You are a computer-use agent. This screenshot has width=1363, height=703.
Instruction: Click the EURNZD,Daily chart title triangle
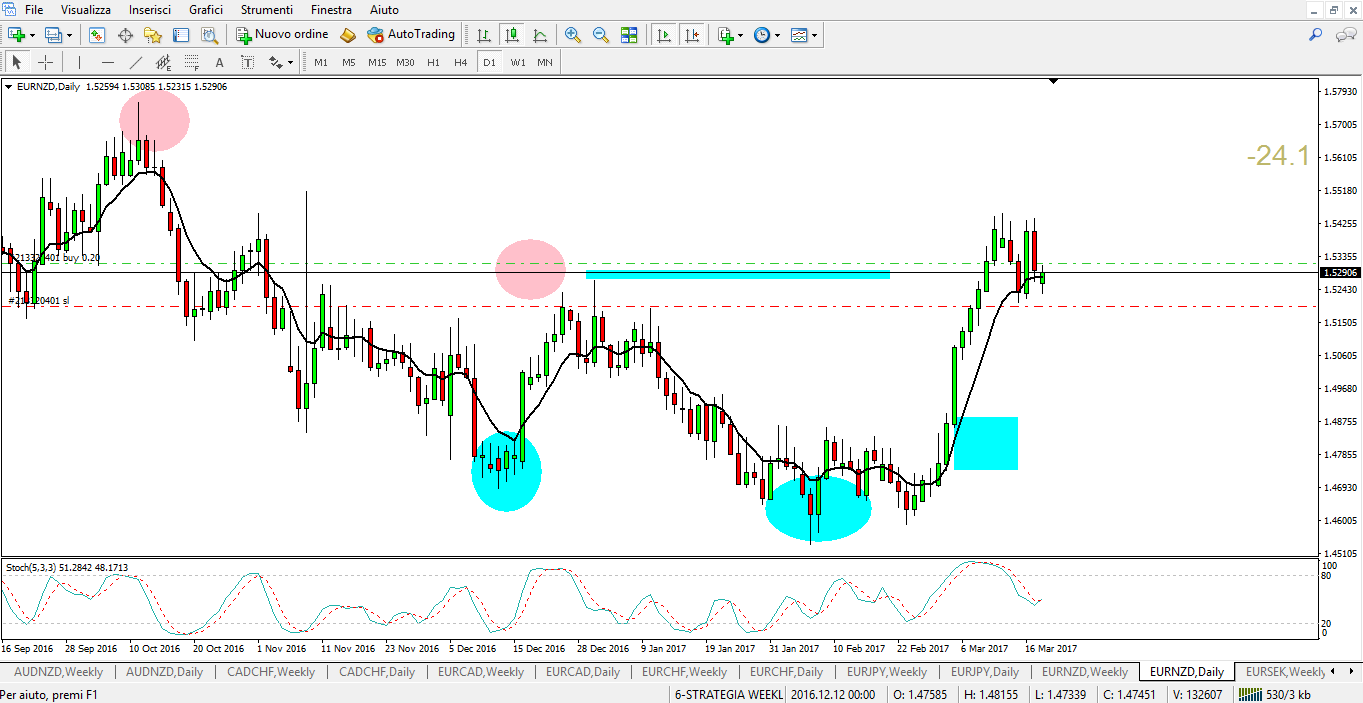click(x=10, y=87)
